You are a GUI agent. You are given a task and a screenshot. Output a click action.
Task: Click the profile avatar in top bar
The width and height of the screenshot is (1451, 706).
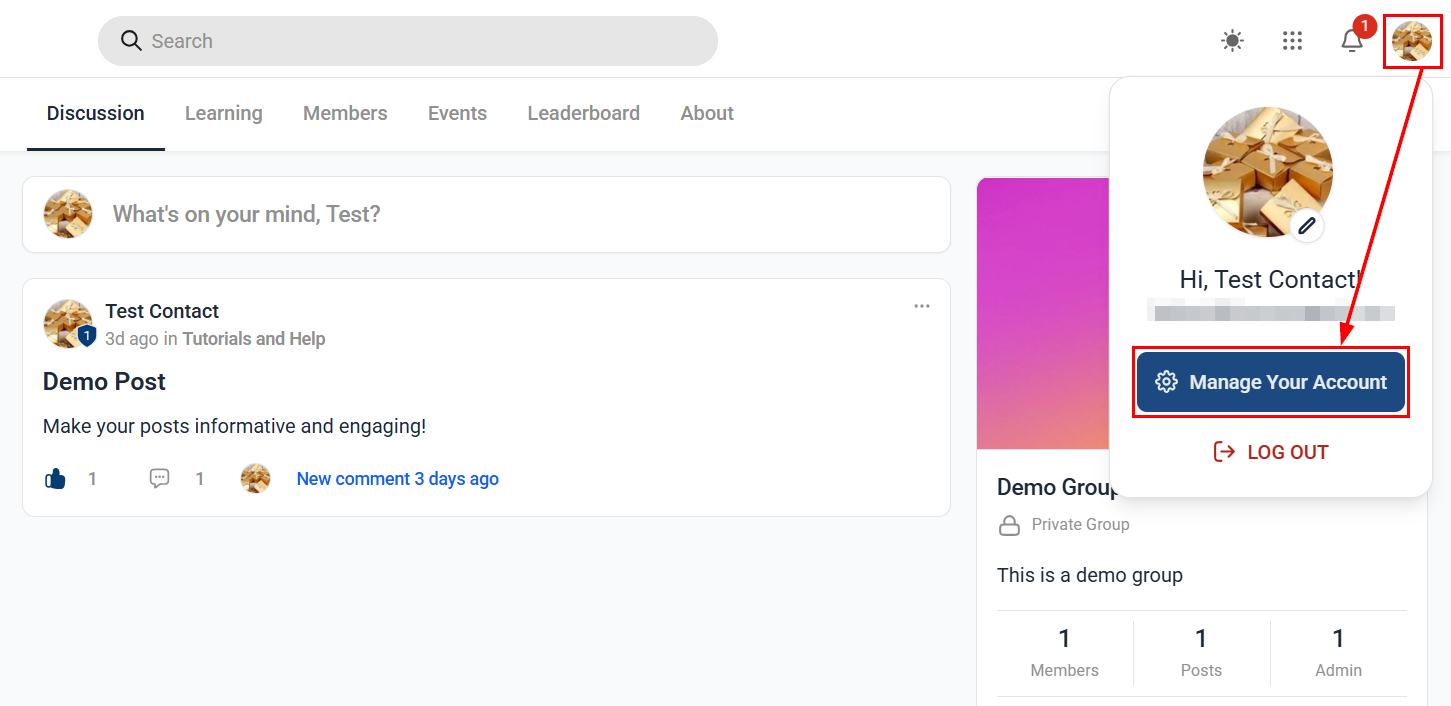point(1412,41)
